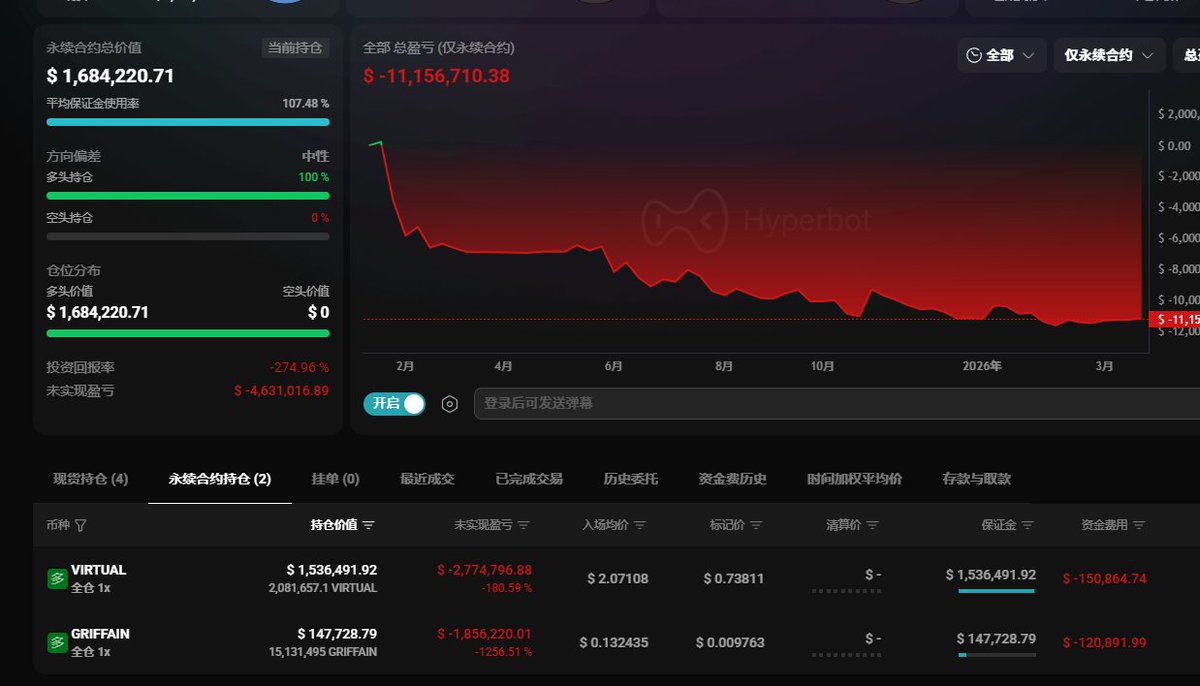Click the 多头持仓 green progress bar

tap(188, 196)
